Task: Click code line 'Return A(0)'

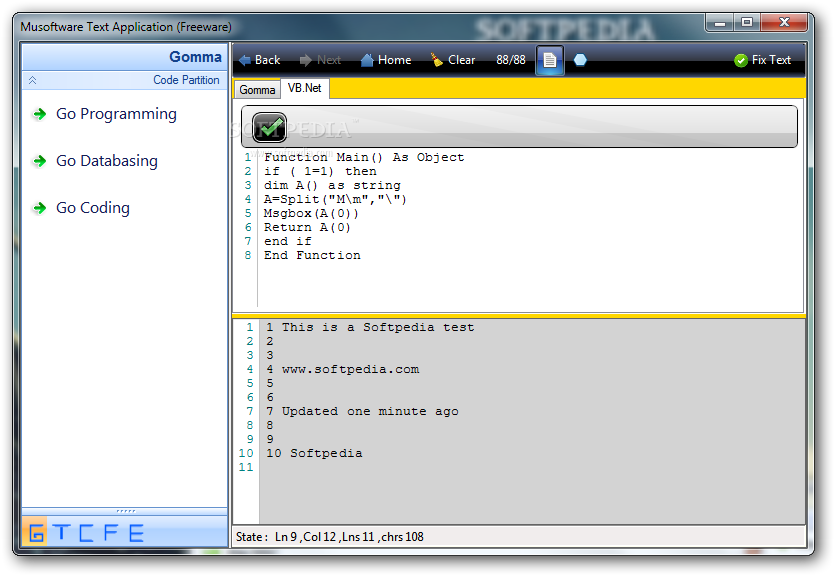Action: [307, 227]
